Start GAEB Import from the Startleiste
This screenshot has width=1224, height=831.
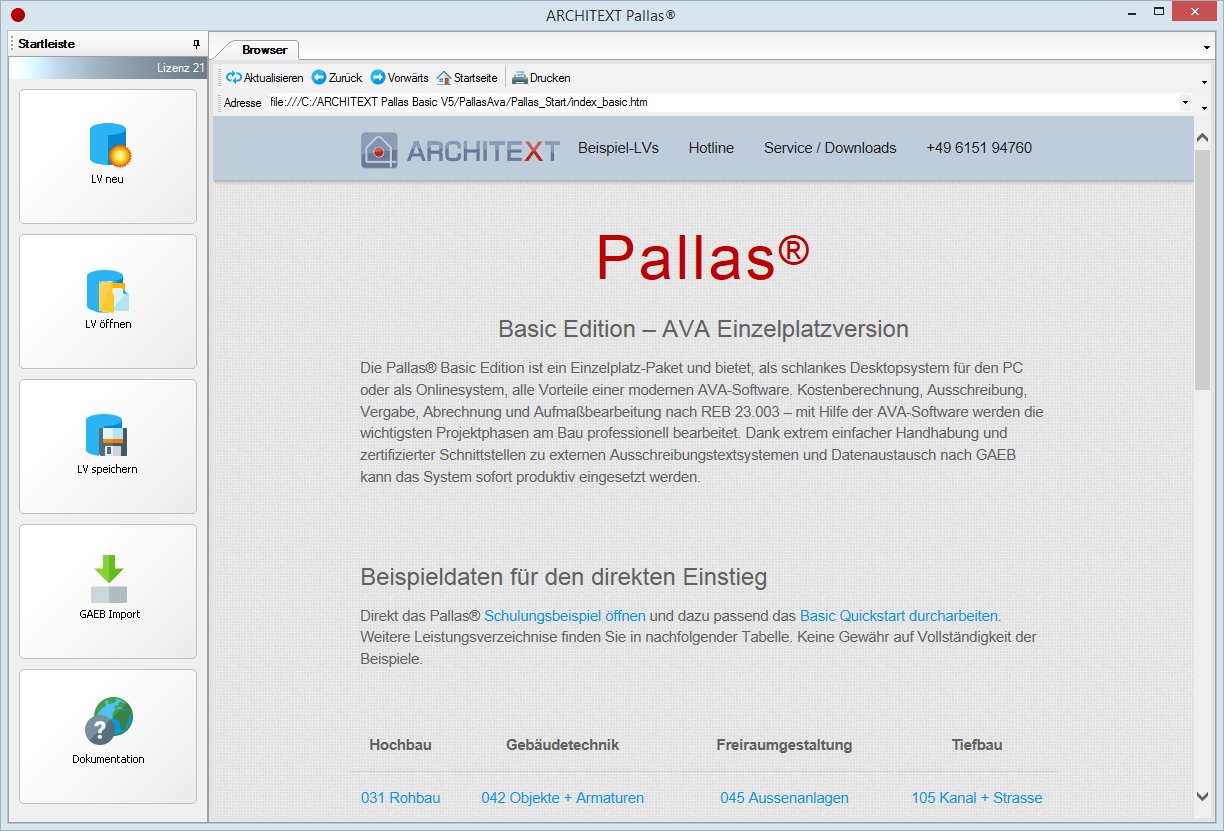[108, 591]
